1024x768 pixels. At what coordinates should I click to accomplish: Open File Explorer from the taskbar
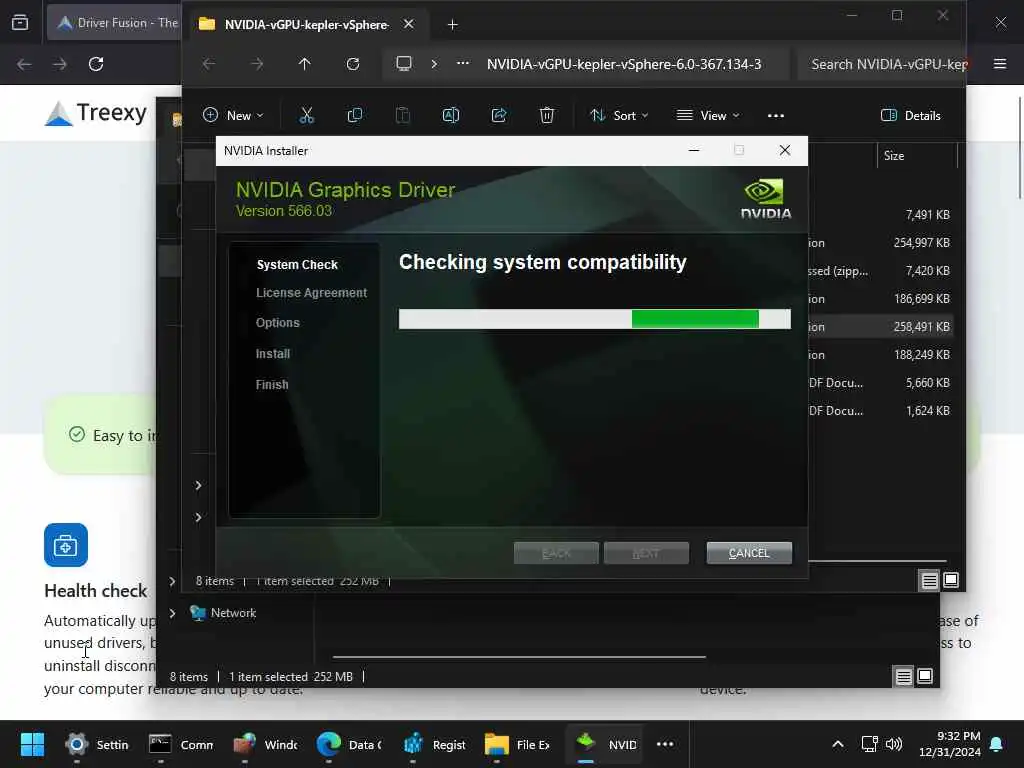(x=517, y=744)
